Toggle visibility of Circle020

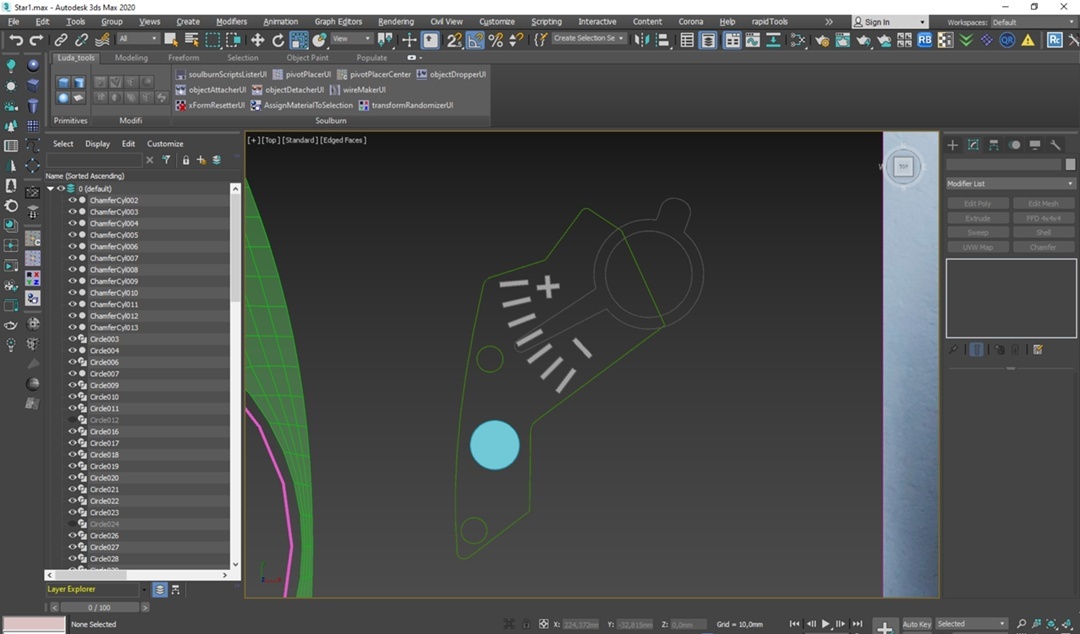click(72, 478)
